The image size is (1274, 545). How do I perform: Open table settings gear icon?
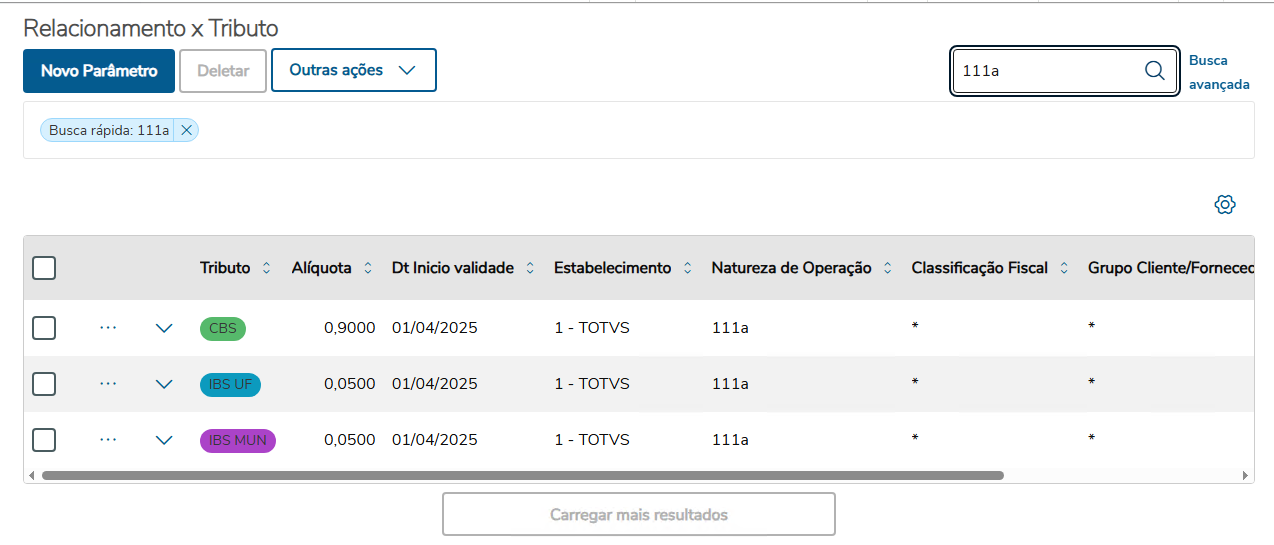click(x=1225, y=204)
